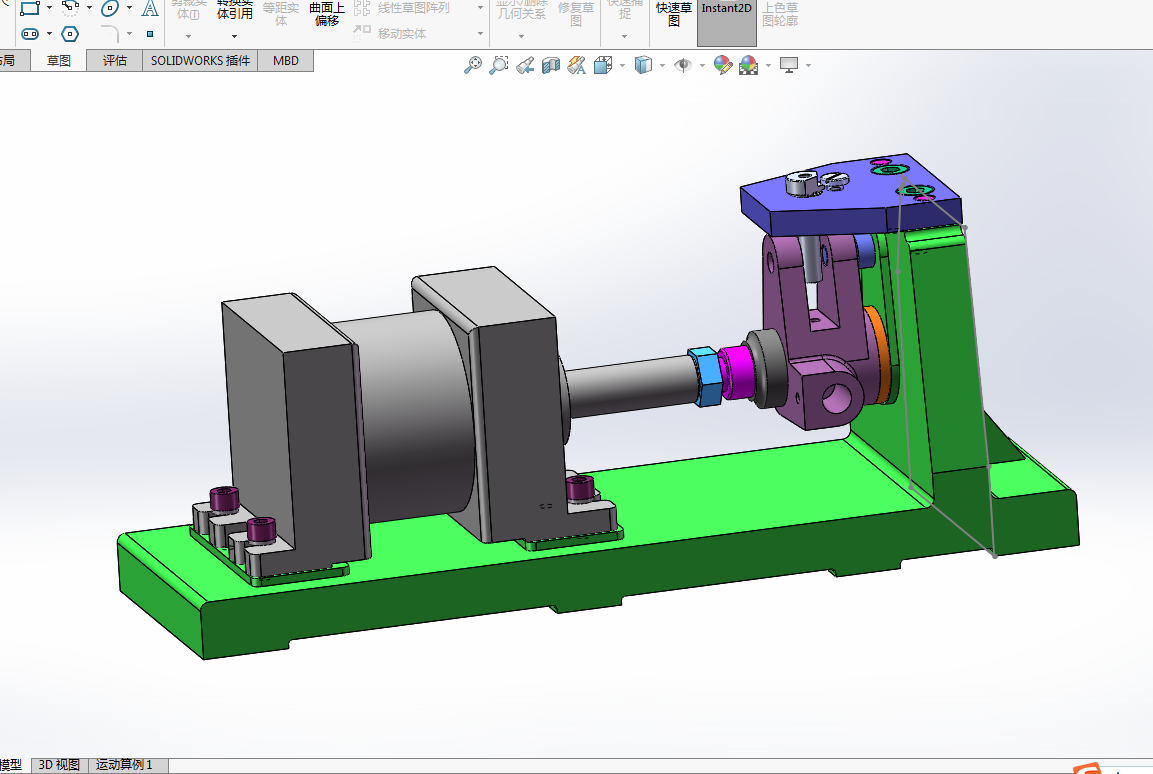Activate the Section View icon
This screenshot has height=774, width=1153.
click(x=551, y=66)
